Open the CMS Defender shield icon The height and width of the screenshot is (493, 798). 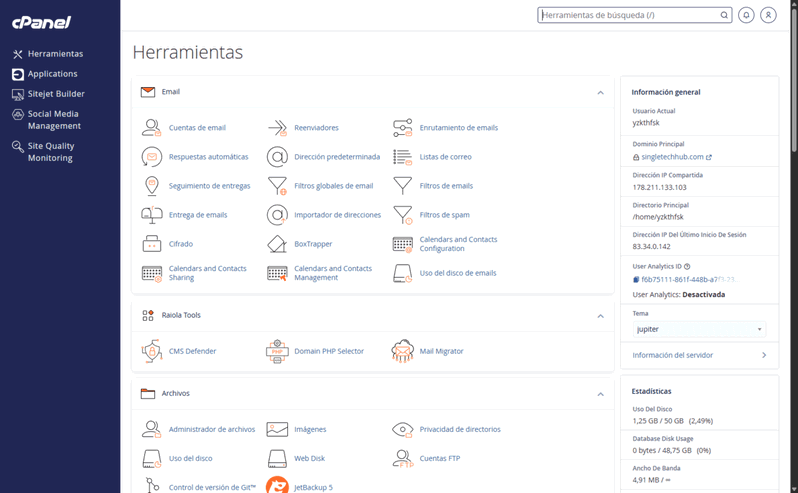click(152, 351)
